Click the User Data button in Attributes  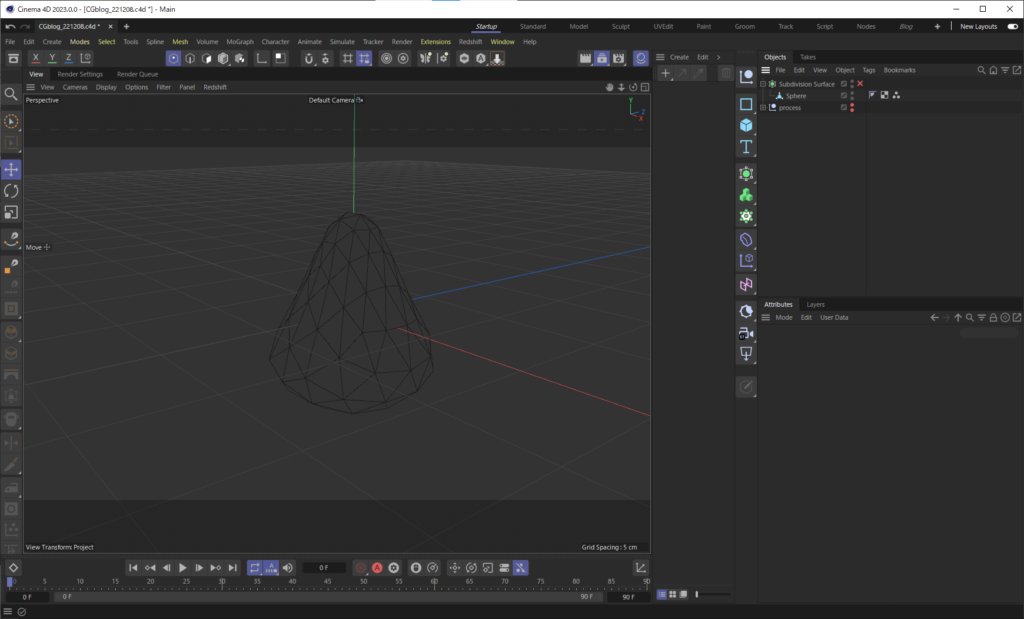pos(836,317)
